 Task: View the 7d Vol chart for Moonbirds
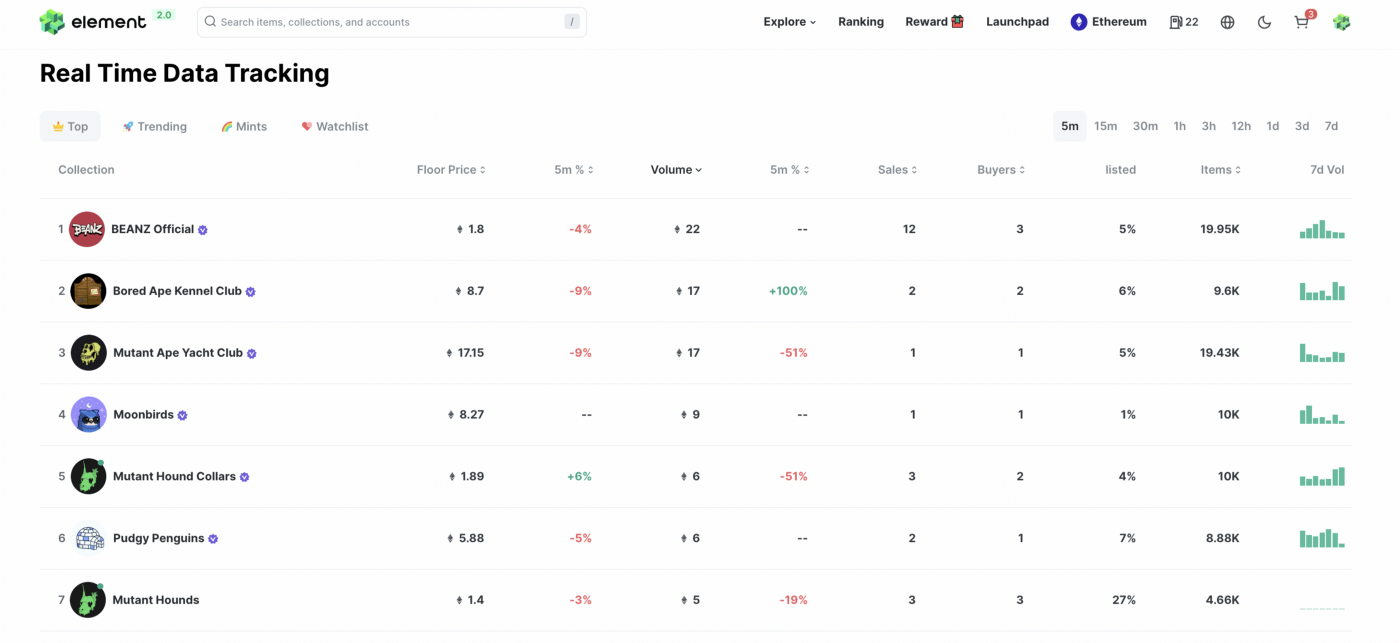(x=1322, y=414)
